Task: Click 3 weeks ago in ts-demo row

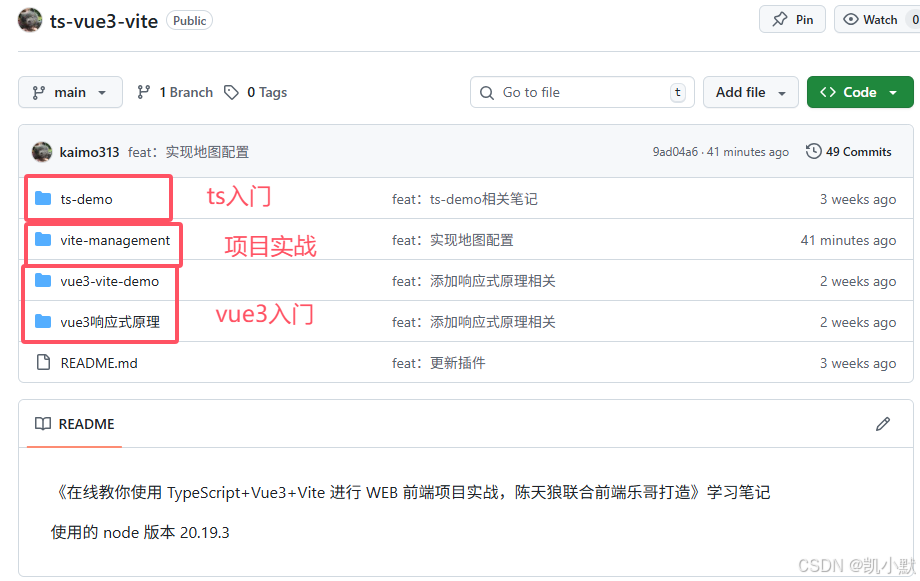Action: pyautogui.click(x=858, y=199)
